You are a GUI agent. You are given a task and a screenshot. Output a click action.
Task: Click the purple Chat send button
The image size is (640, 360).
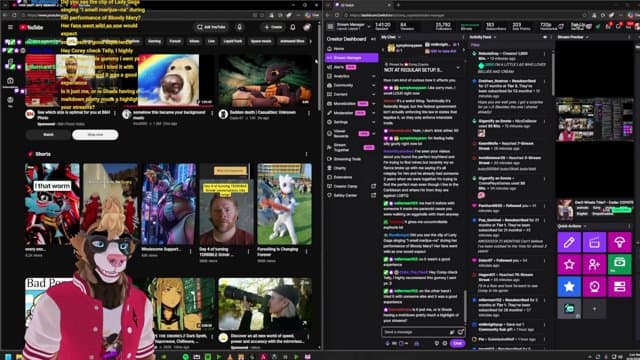coord(458,343)
